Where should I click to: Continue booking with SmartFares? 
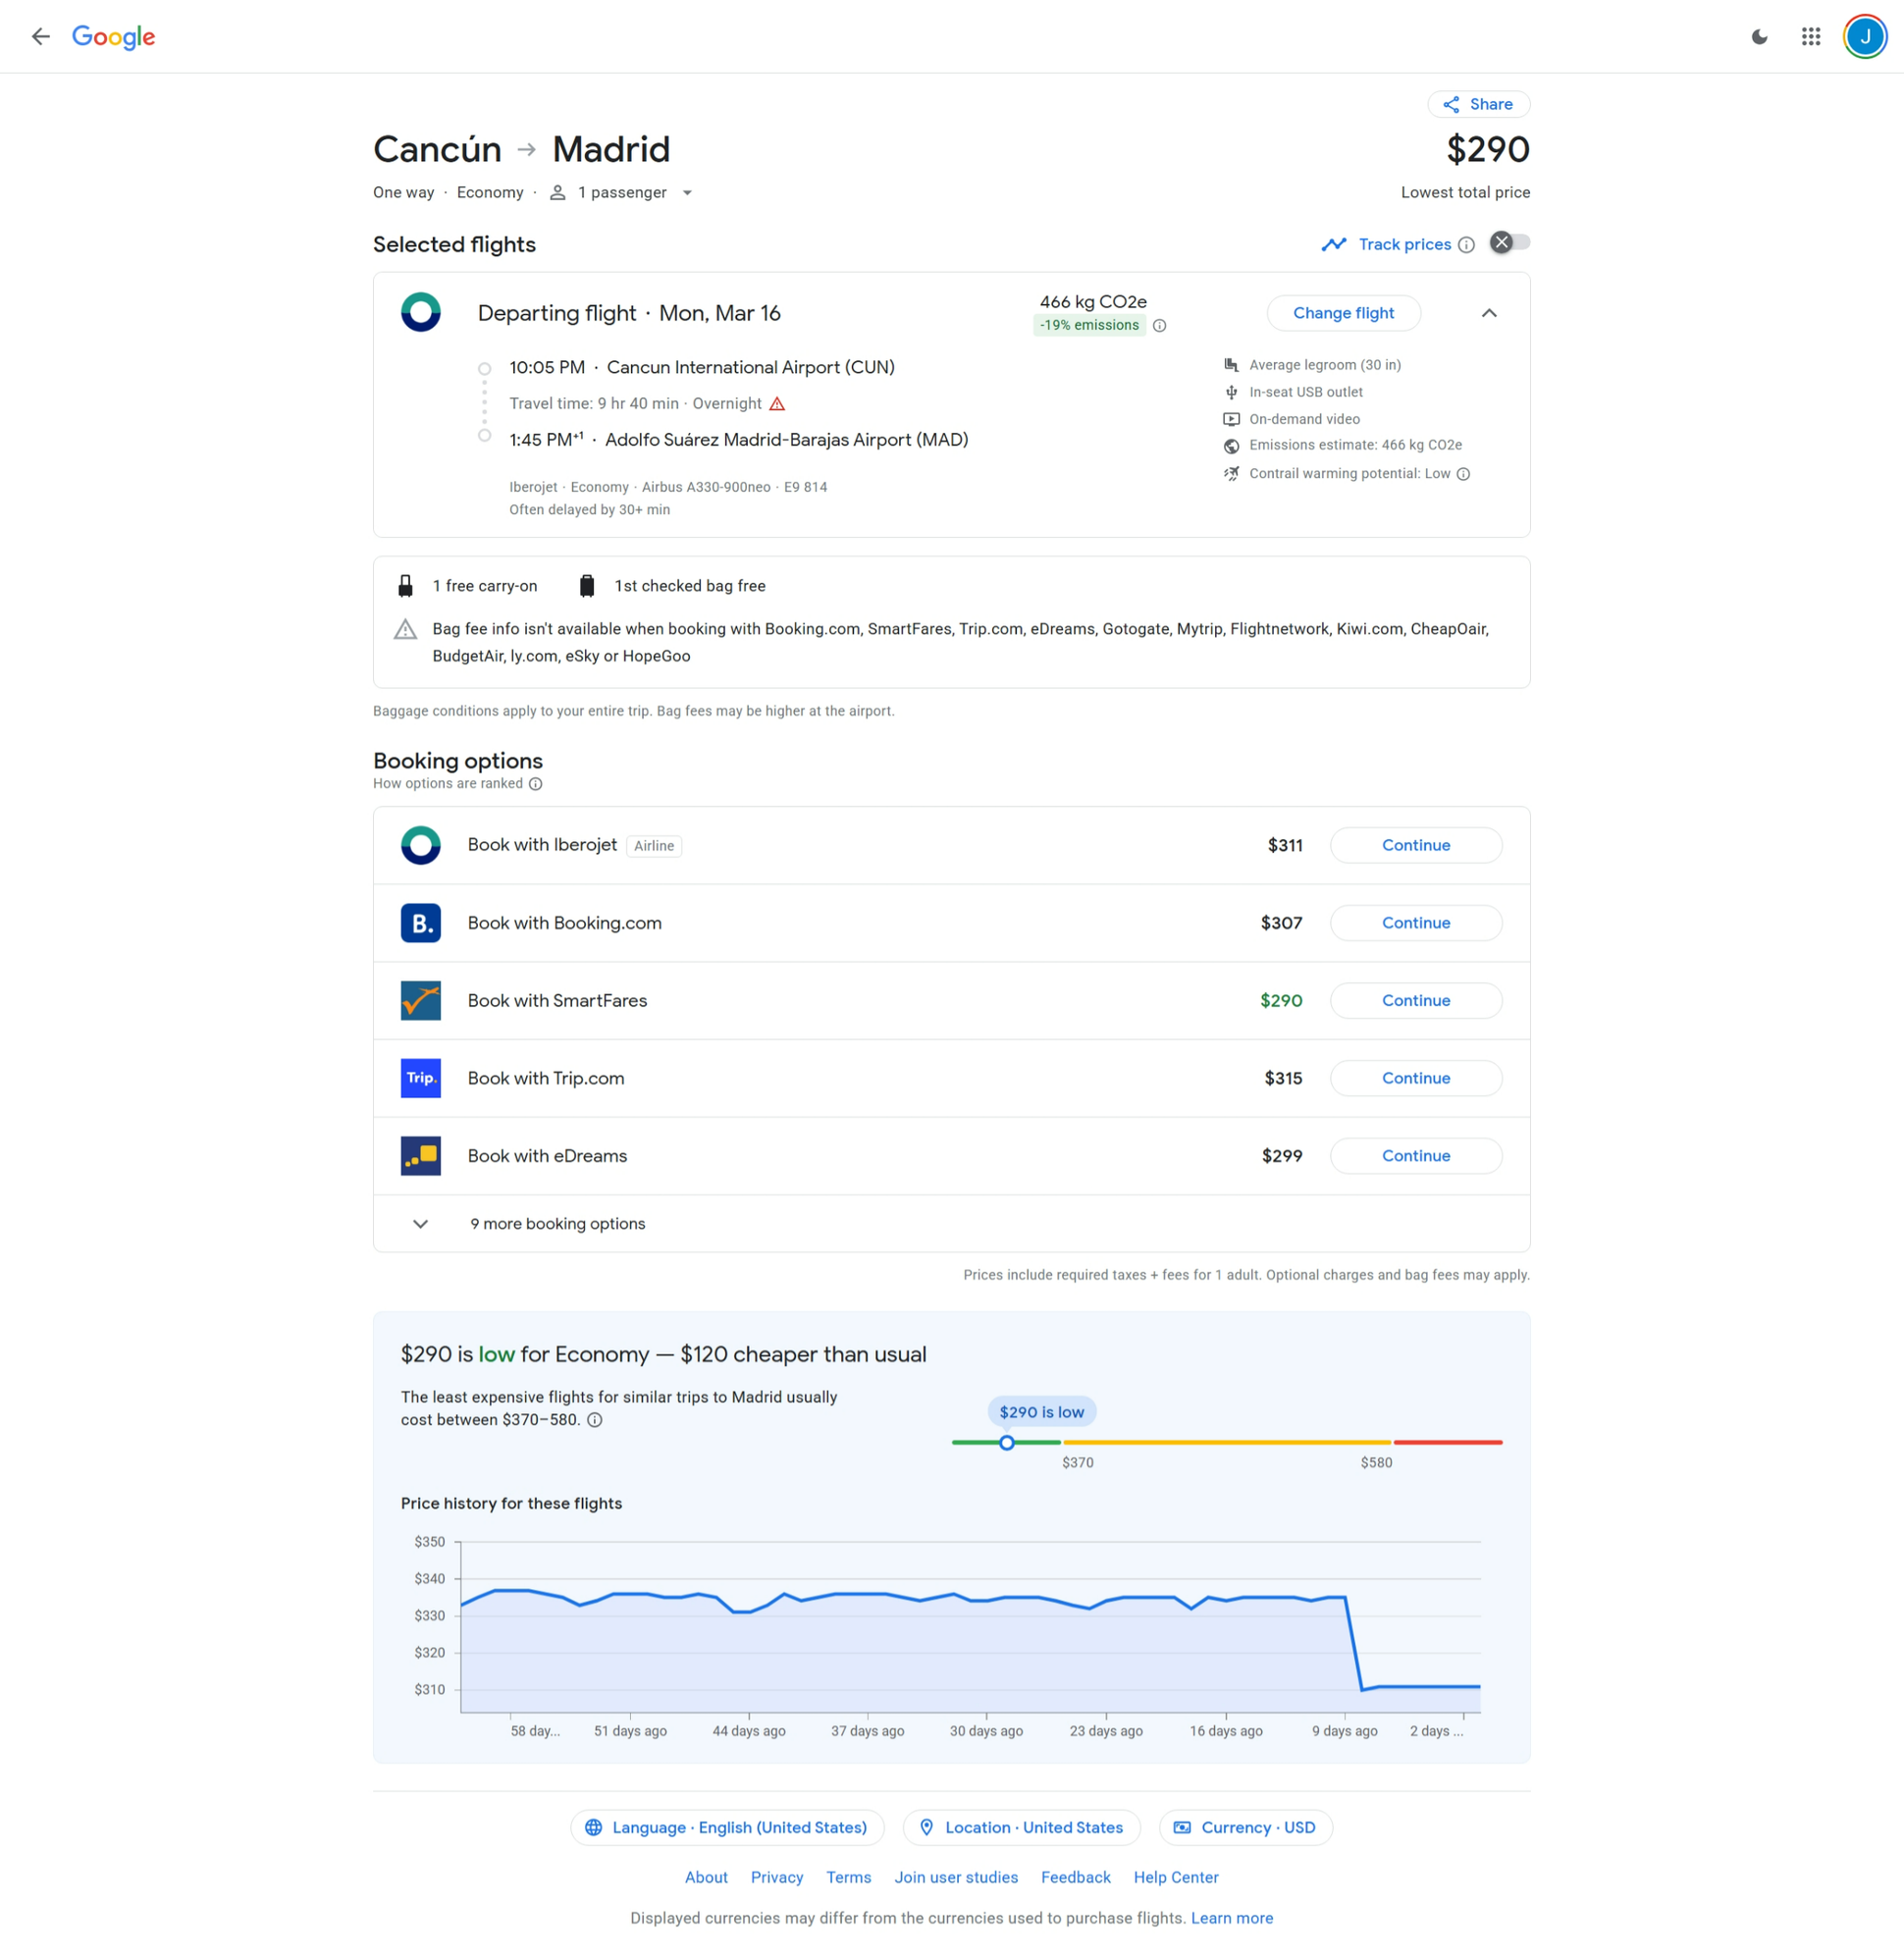[1415, 1001]
